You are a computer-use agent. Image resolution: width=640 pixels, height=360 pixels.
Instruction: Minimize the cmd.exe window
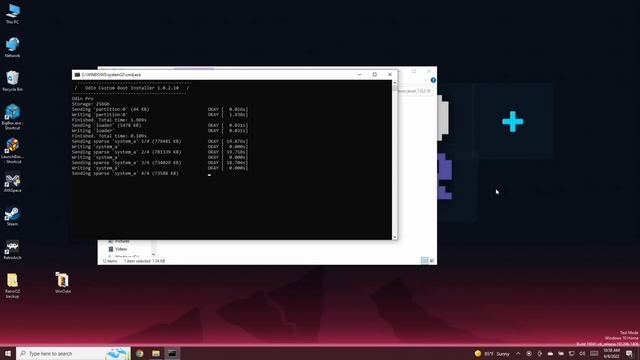tap(360, 75)
